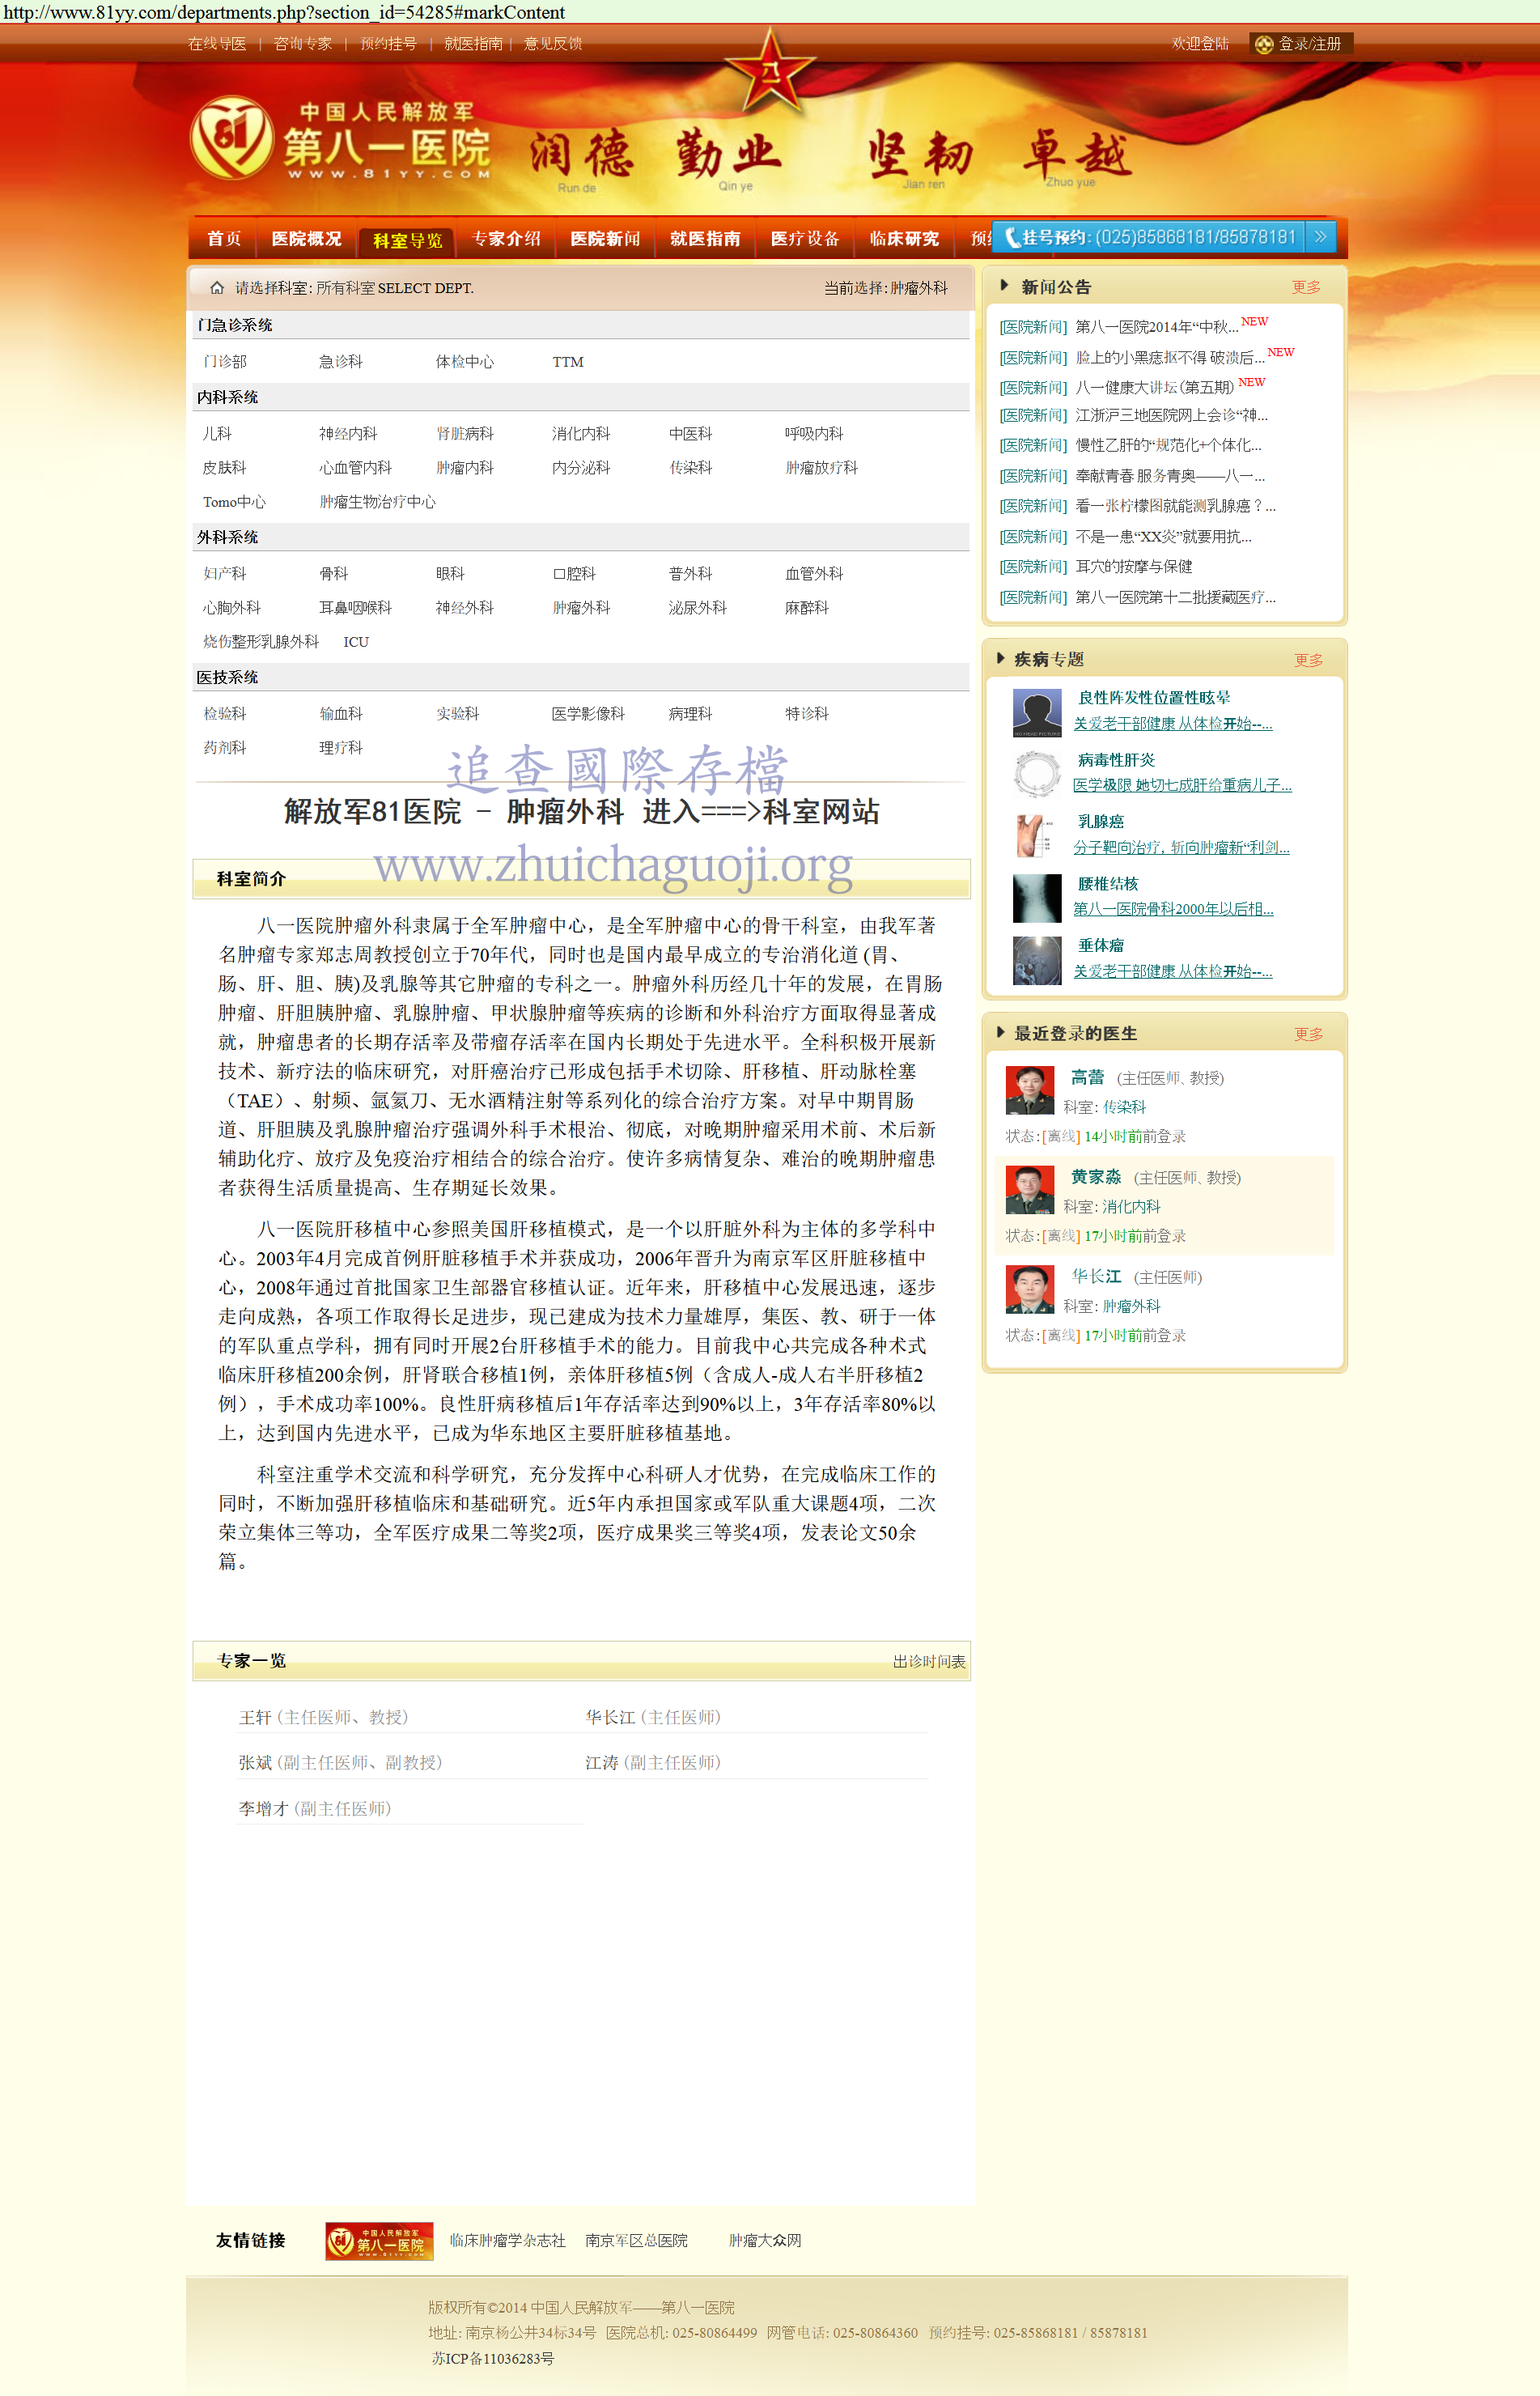
Task: Click the login/register soccer ball icon
Action: pyautogui.click(x=1263, y=44)
